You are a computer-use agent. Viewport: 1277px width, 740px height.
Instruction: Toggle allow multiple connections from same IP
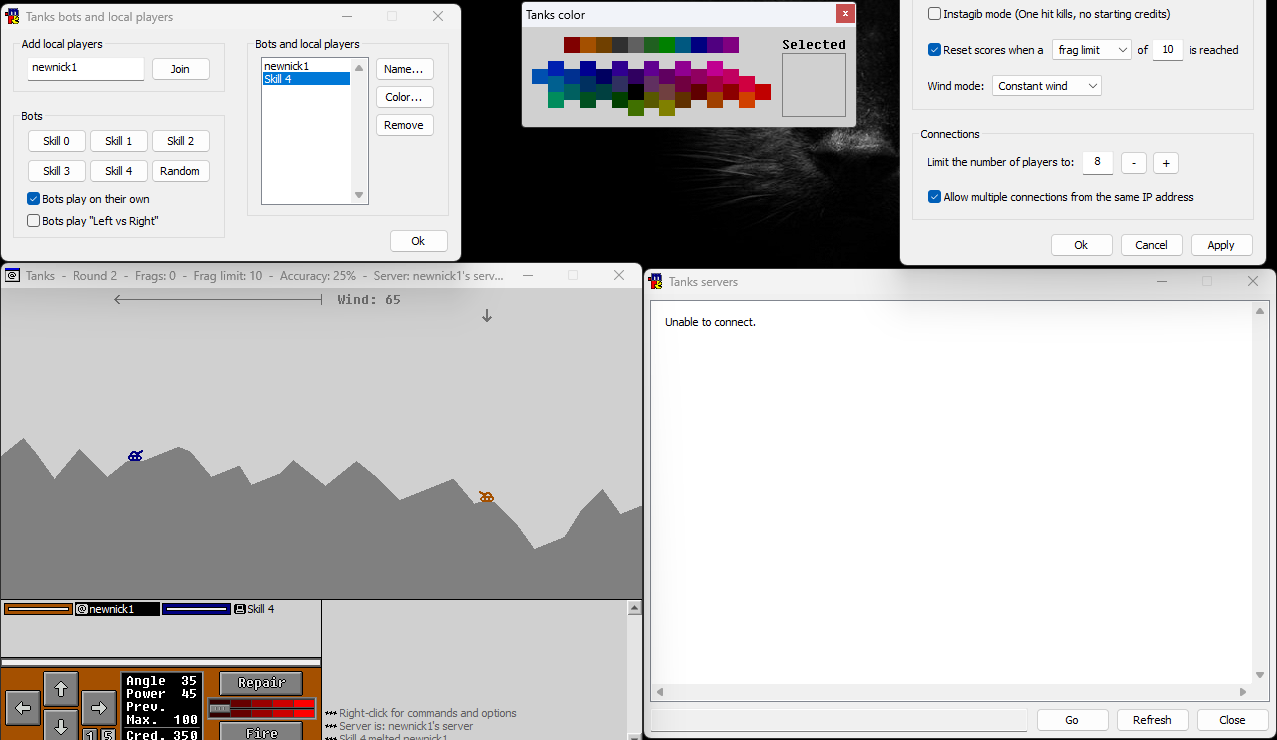(x=934, y=197)
